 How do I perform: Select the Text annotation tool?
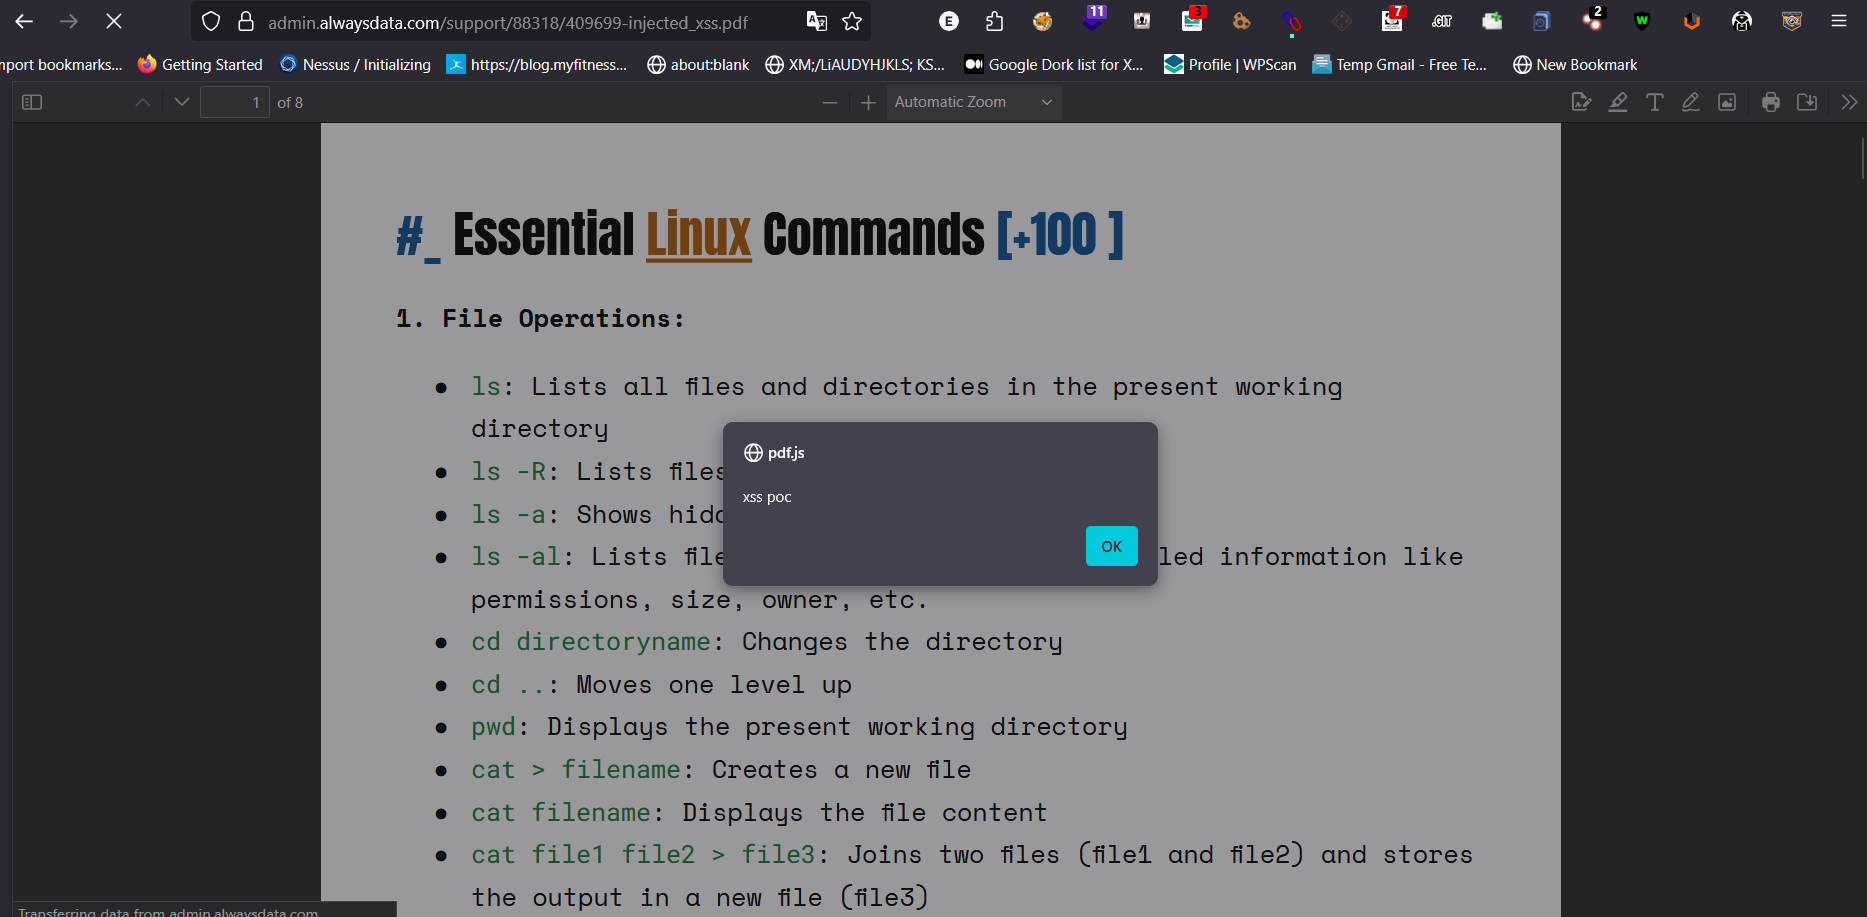tap(1654, 102)
